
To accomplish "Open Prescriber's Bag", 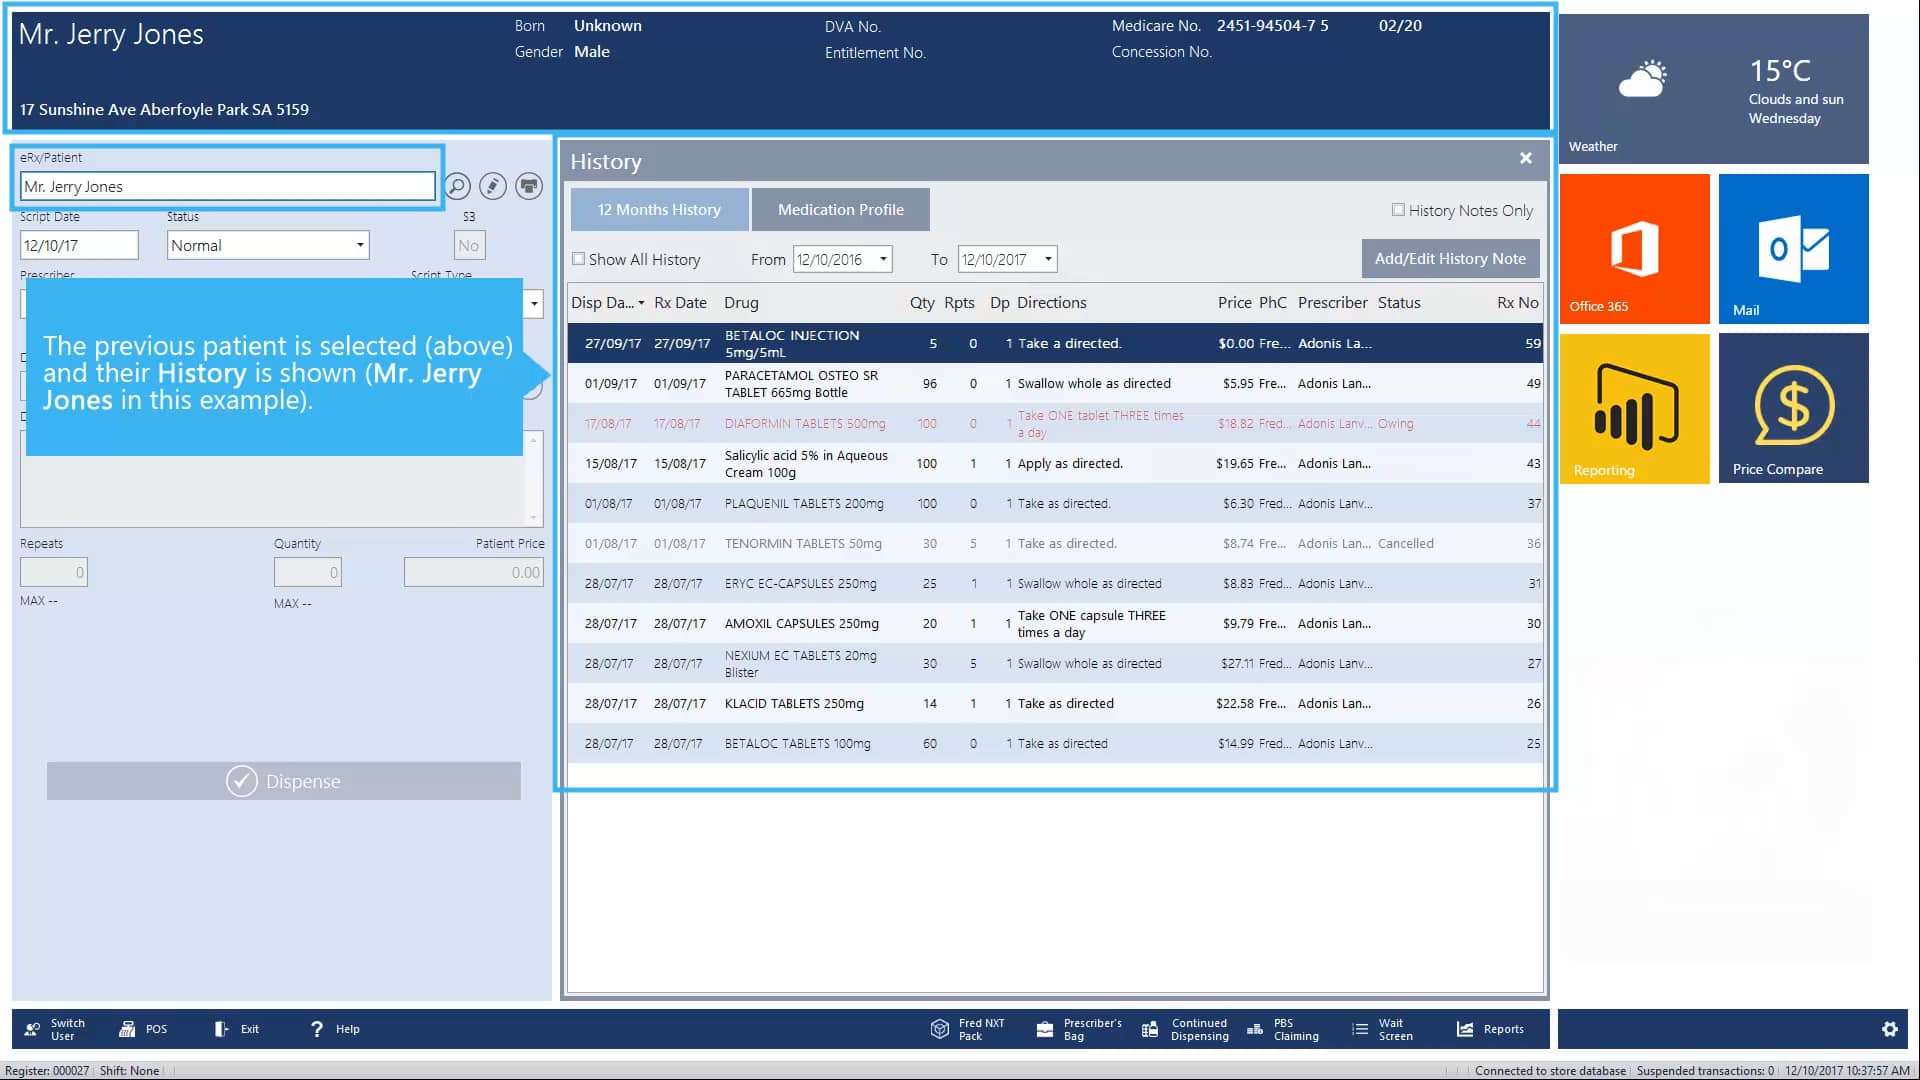I will [x=1078, y=1028].
